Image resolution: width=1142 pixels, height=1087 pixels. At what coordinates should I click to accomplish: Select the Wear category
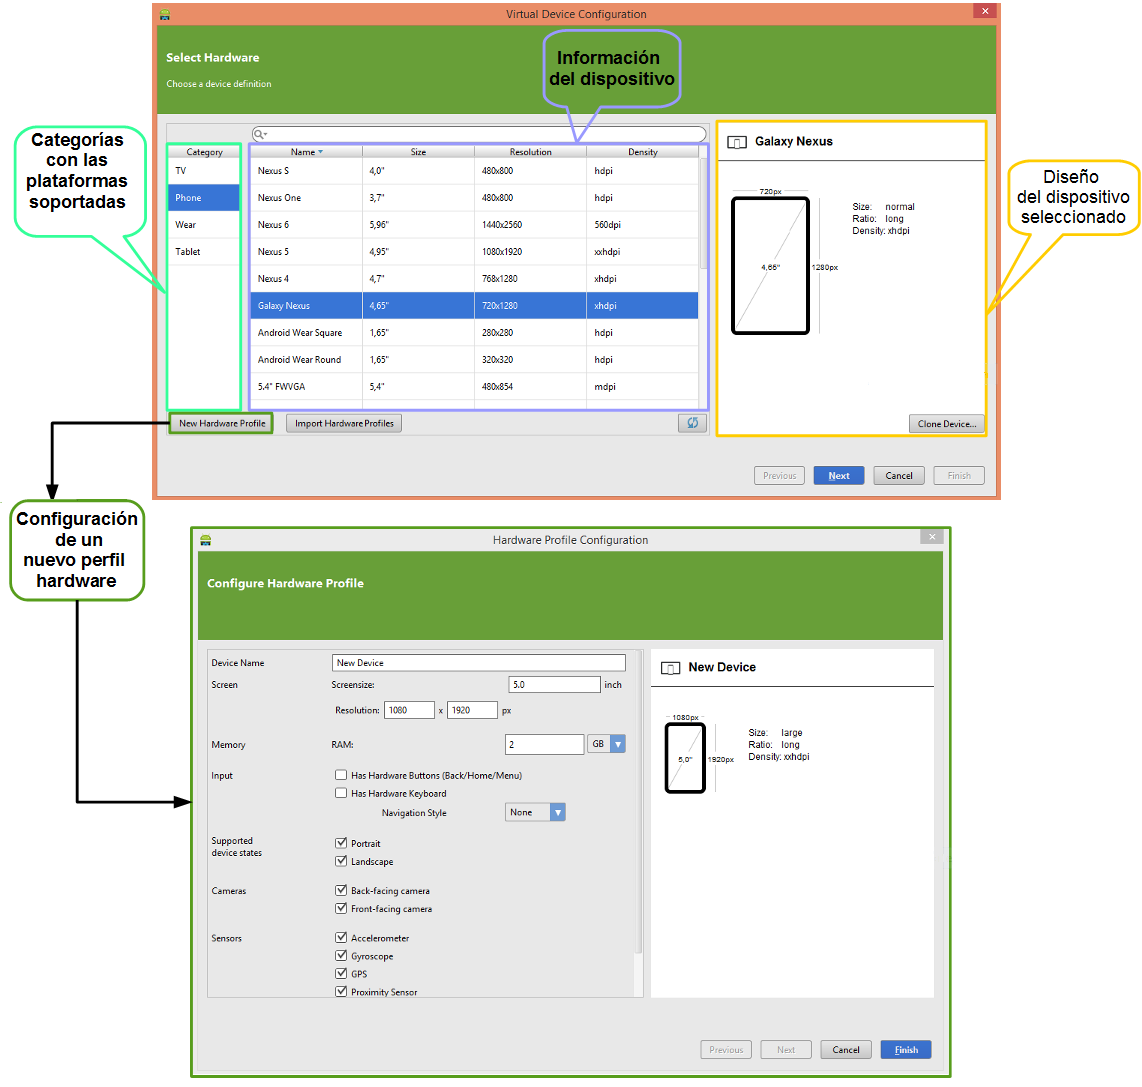coord(204,224)
